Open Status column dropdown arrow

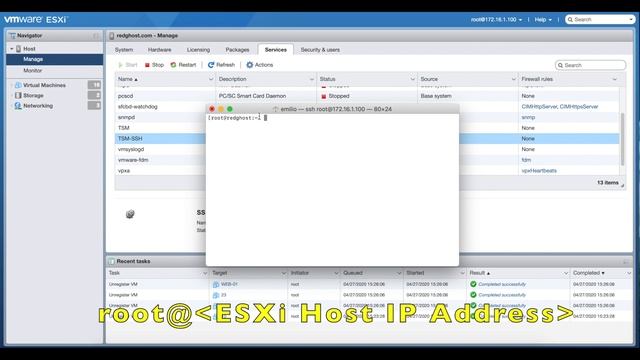click(x=412, y=79)
